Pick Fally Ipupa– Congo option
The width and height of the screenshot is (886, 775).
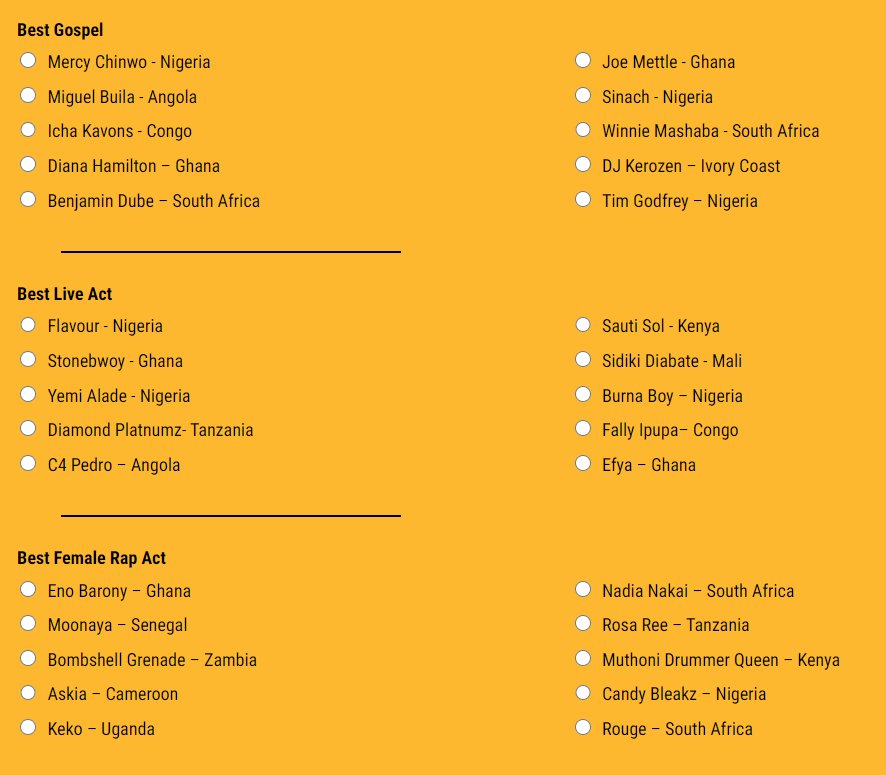(583, 429)
